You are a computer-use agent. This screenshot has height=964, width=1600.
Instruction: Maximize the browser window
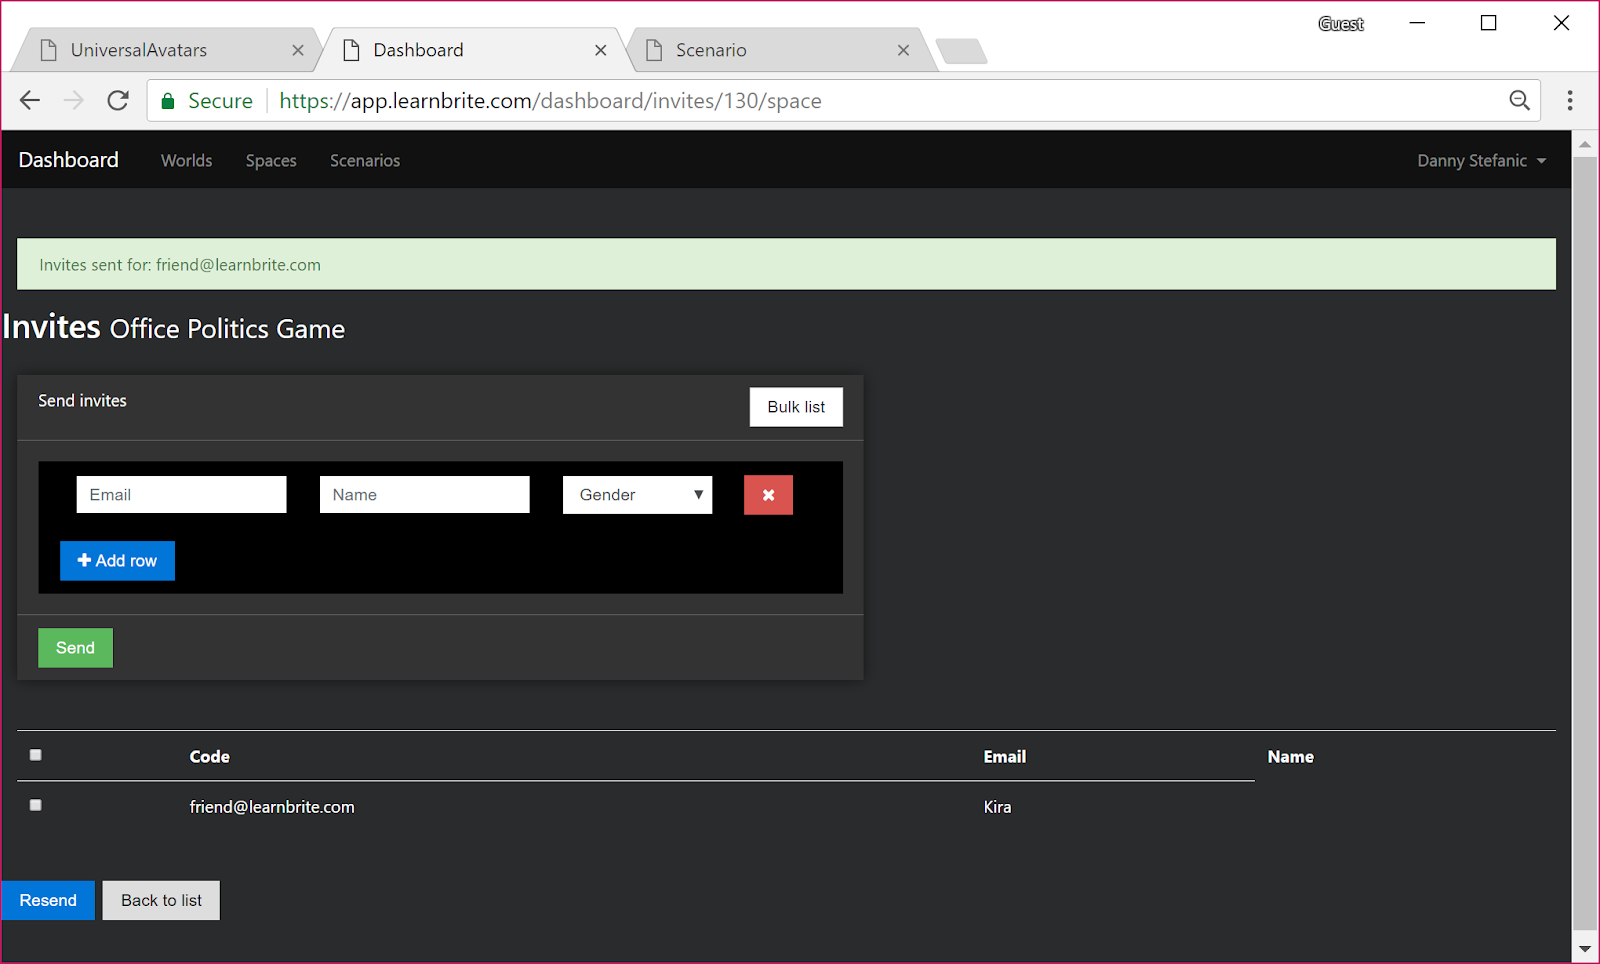[1489, 23]
